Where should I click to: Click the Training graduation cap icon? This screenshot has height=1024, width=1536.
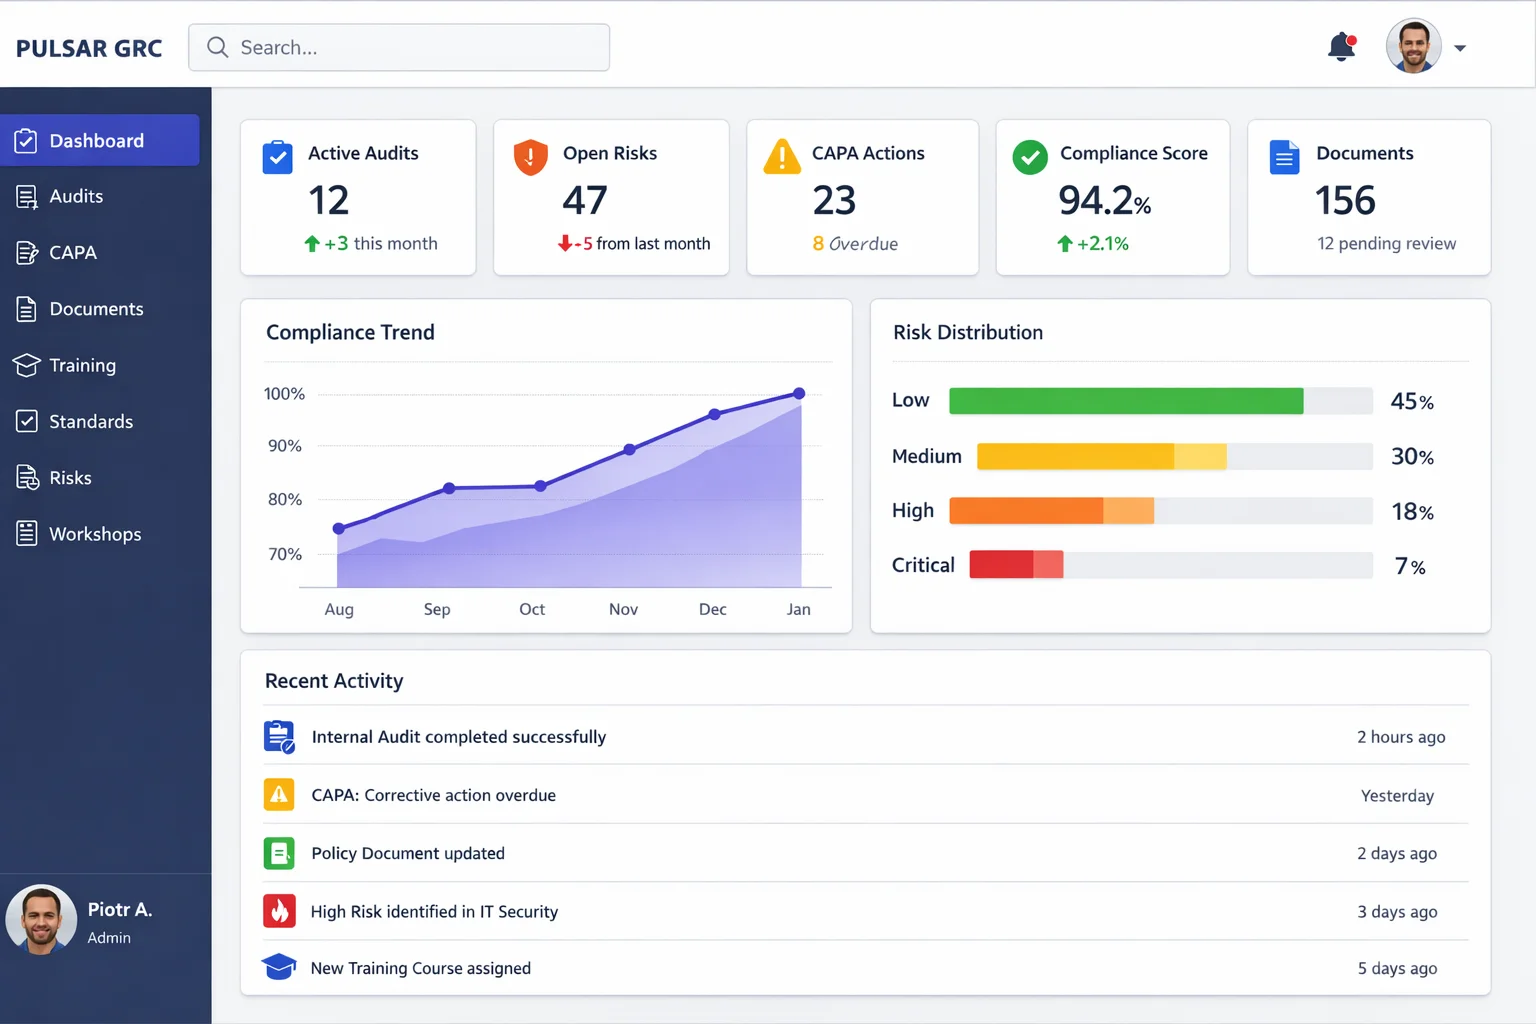[26, 365]
